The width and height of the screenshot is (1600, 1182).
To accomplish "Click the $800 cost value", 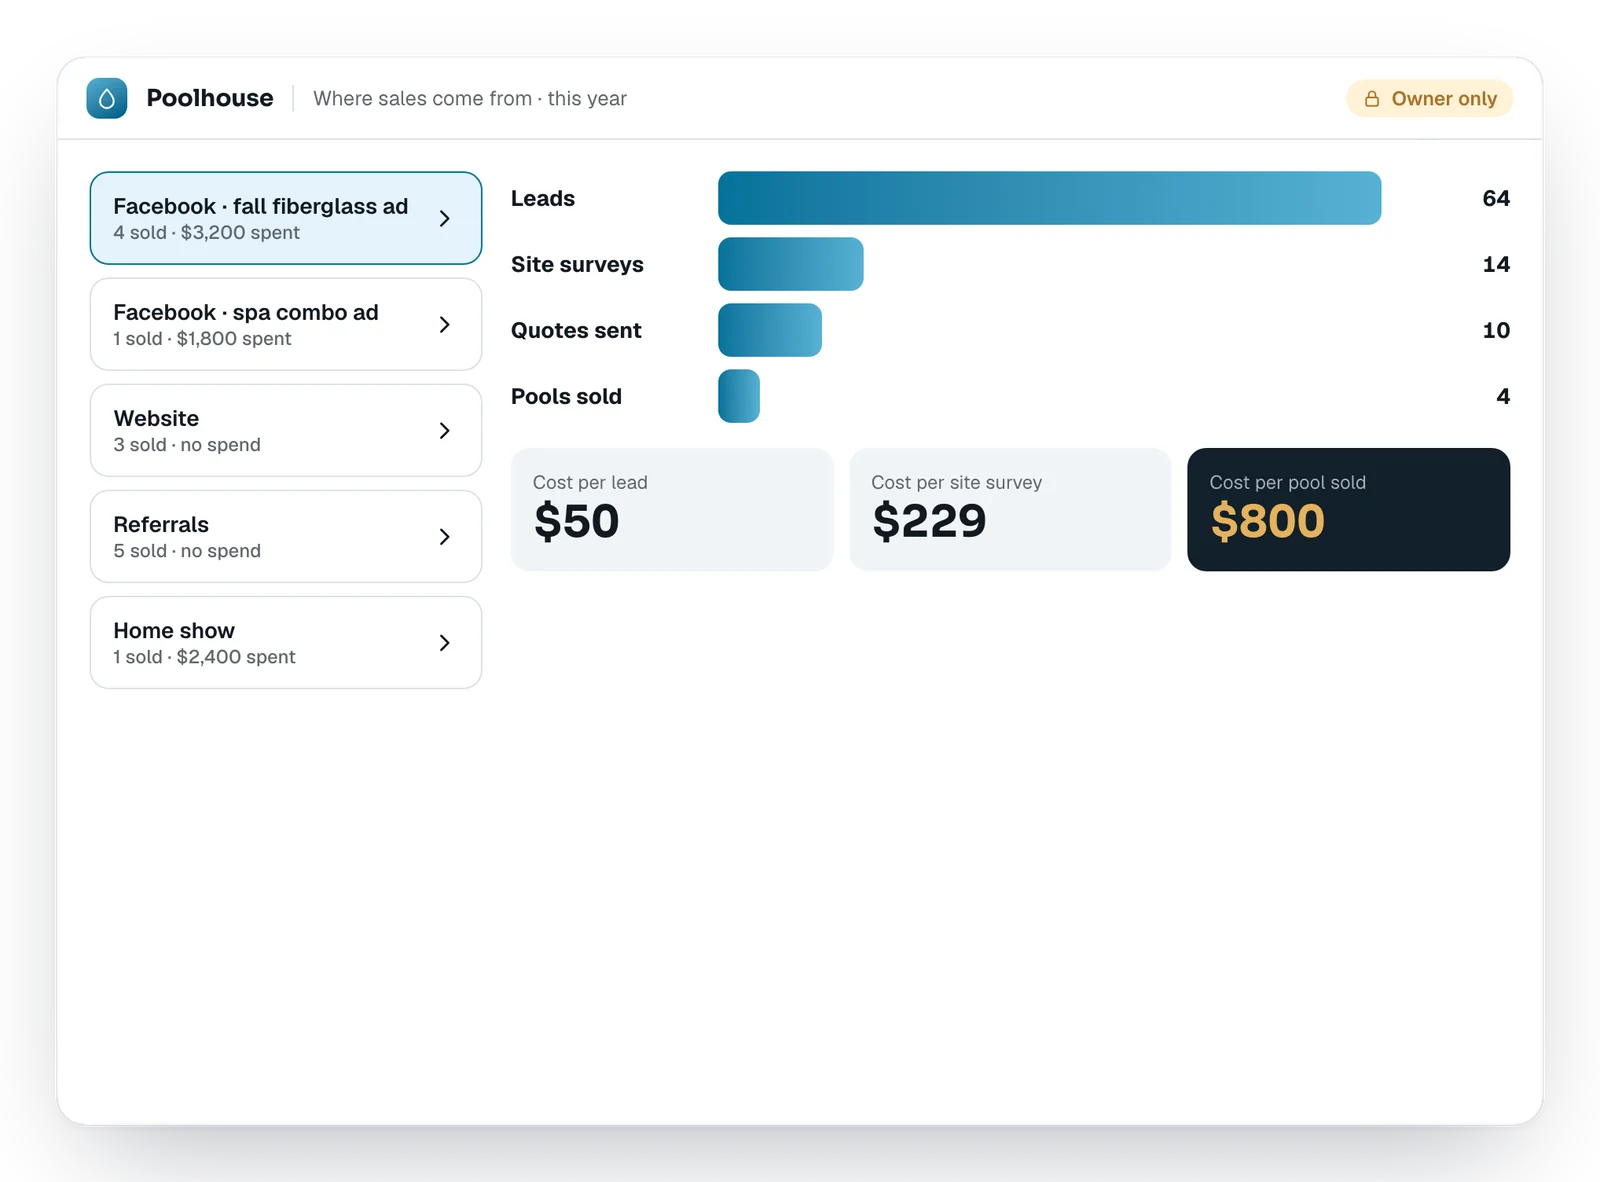I will click(1268, 521).
